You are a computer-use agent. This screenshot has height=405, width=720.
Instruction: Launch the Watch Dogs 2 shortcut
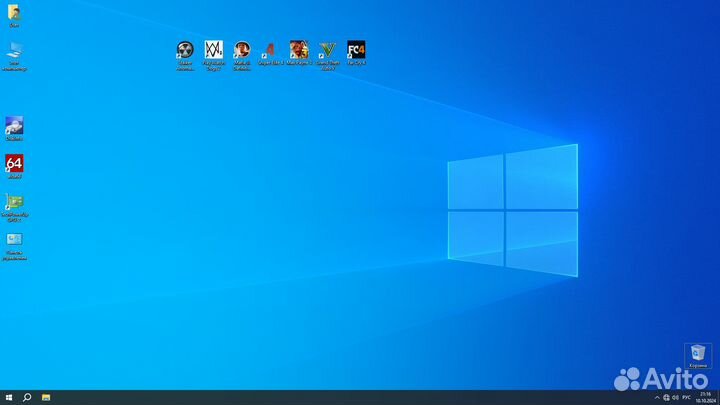(x=214, y=56)
